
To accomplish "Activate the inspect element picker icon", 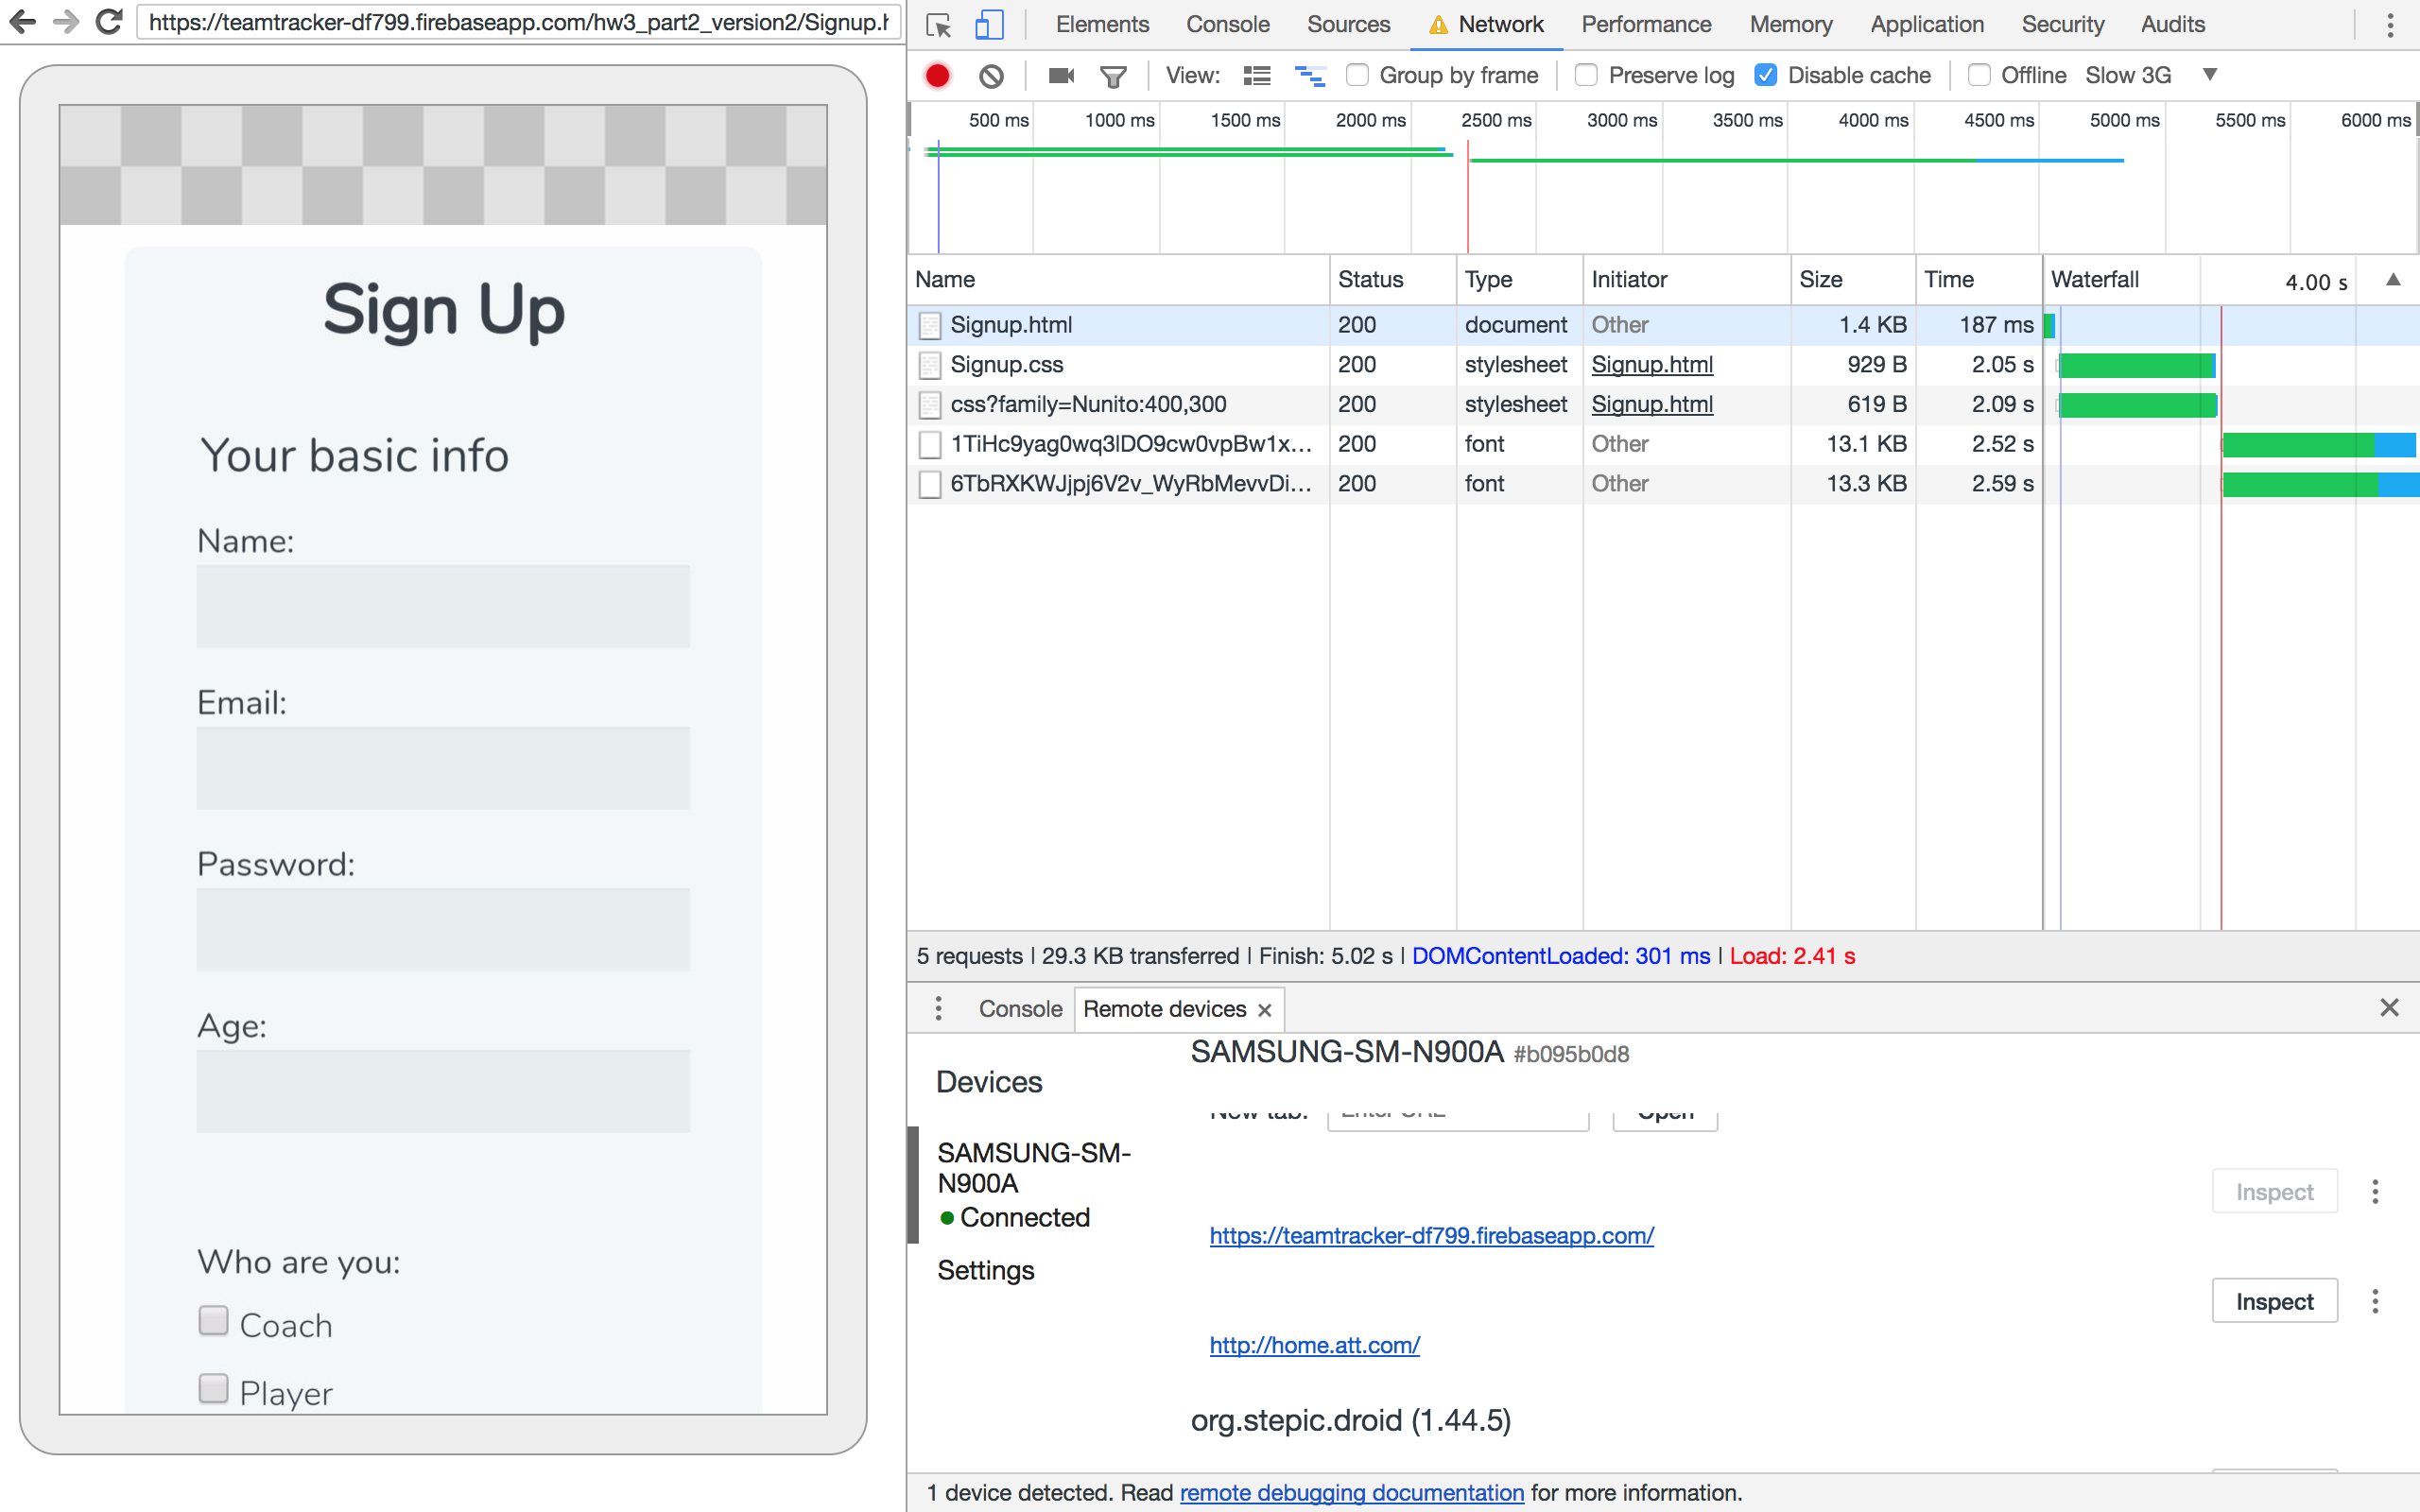I will pyautogui.click(x=938, y=25).
